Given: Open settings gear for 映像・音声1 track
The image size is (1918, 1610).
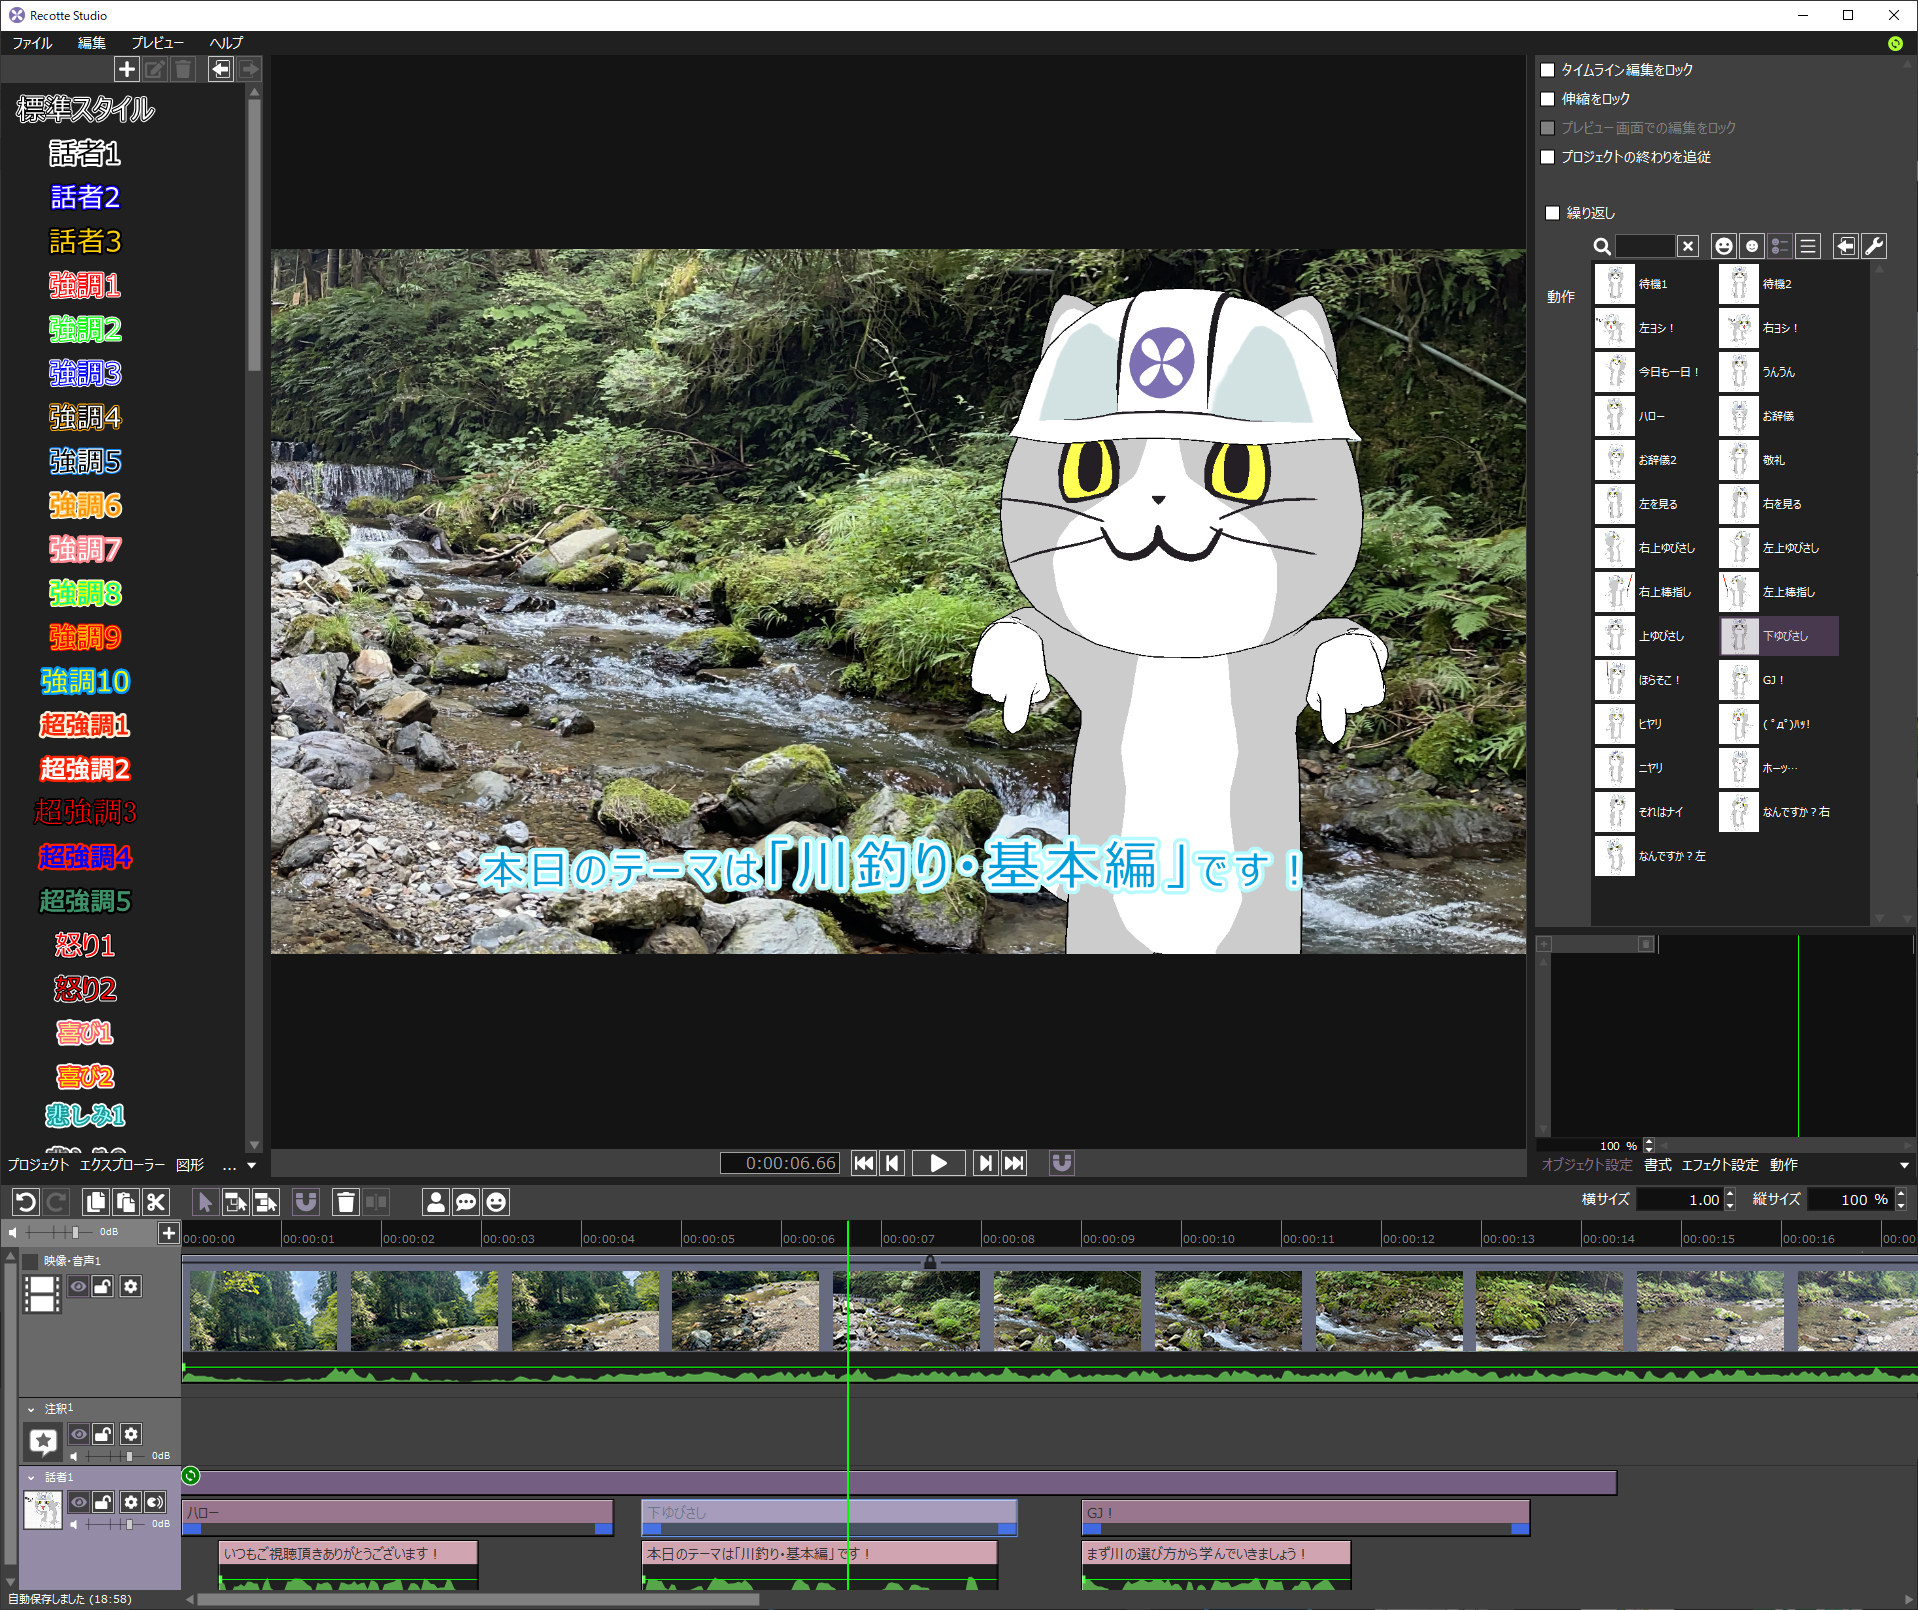Looking at the screenshot, I should pyautogui.click(x=131, y=1287).
